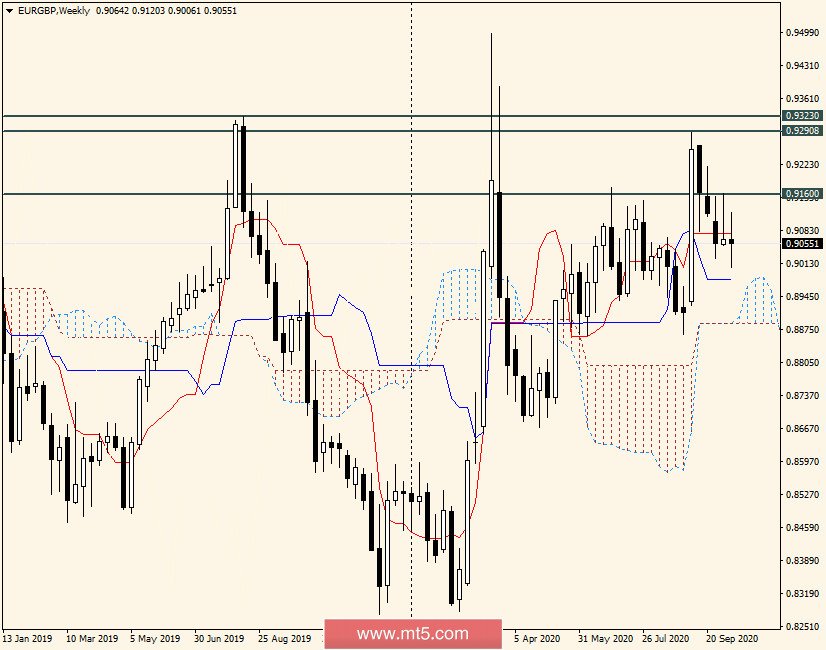
Task: Click the 0.89450 price scale label
Action: [803, 297]
